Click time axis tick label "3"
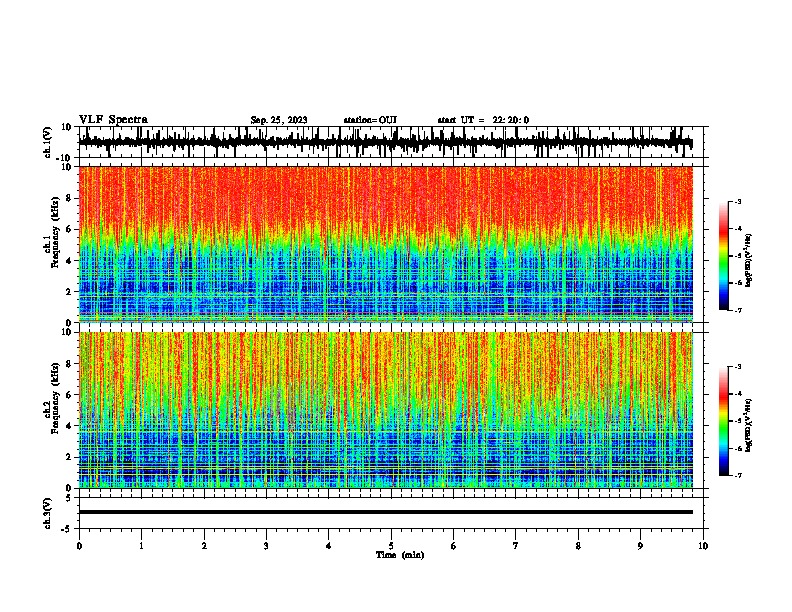 [x=266, y=546]
